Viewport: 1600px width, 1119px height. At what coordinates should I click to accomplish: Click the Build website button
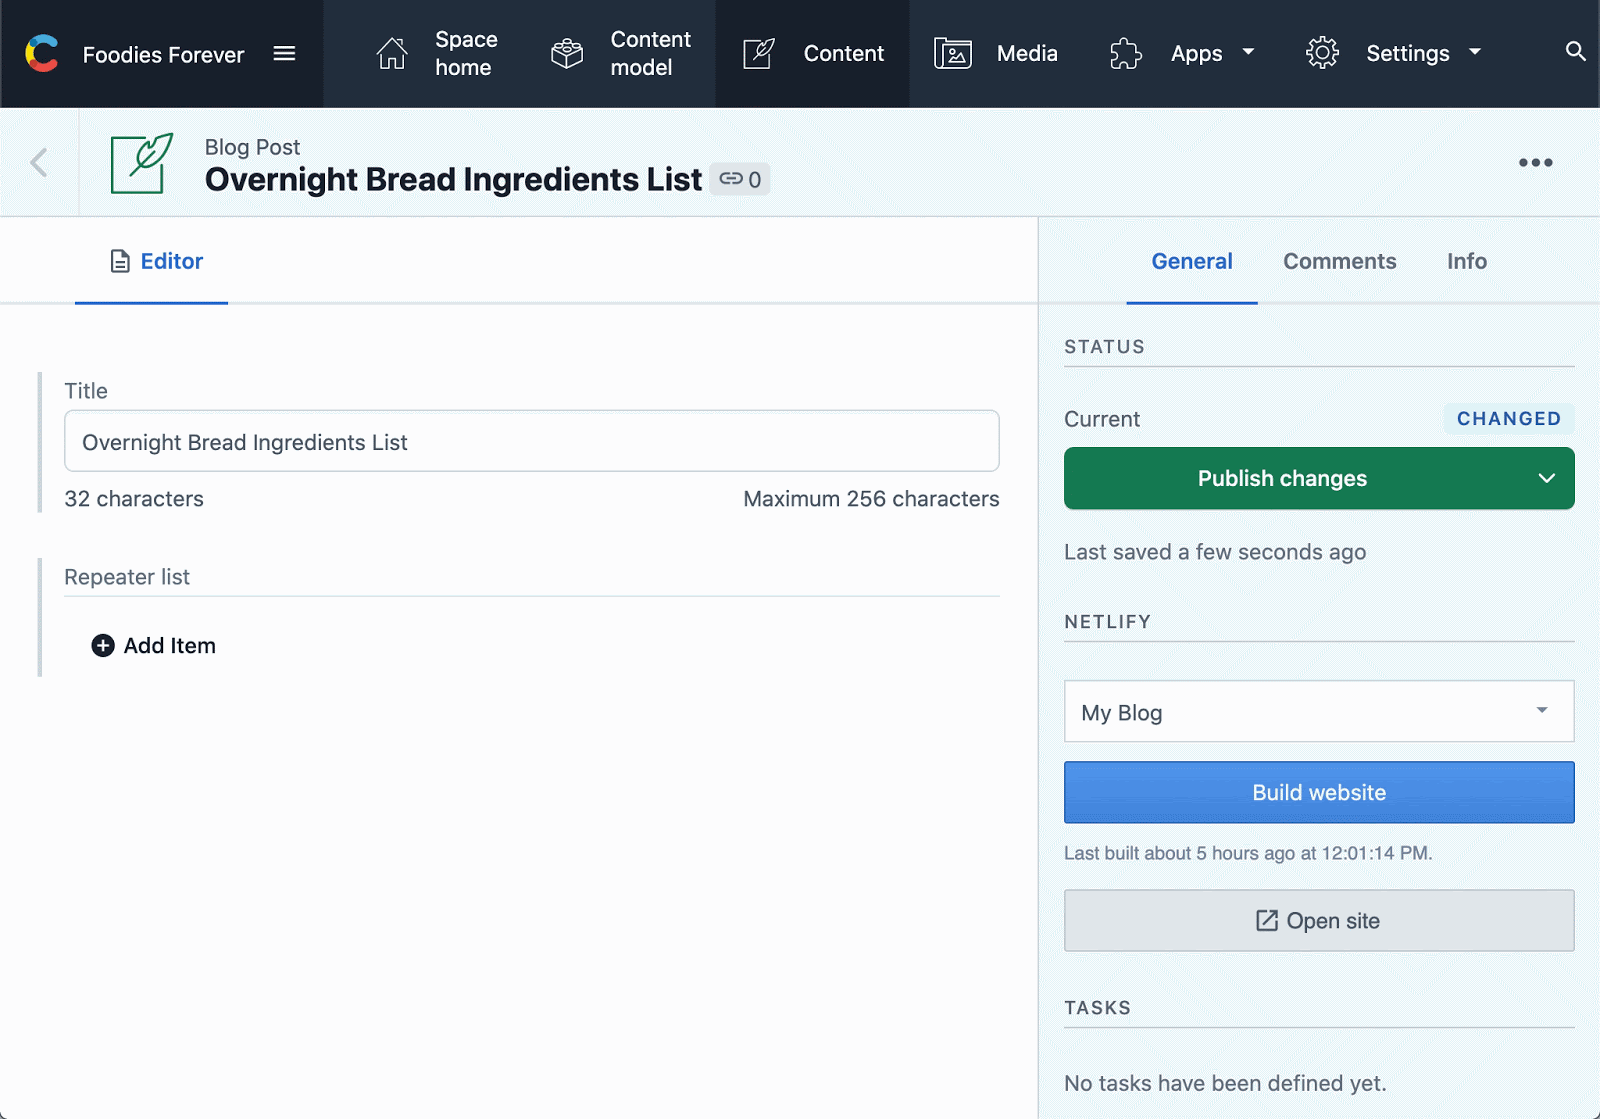pyautogui.click(x=1319, y=793)
